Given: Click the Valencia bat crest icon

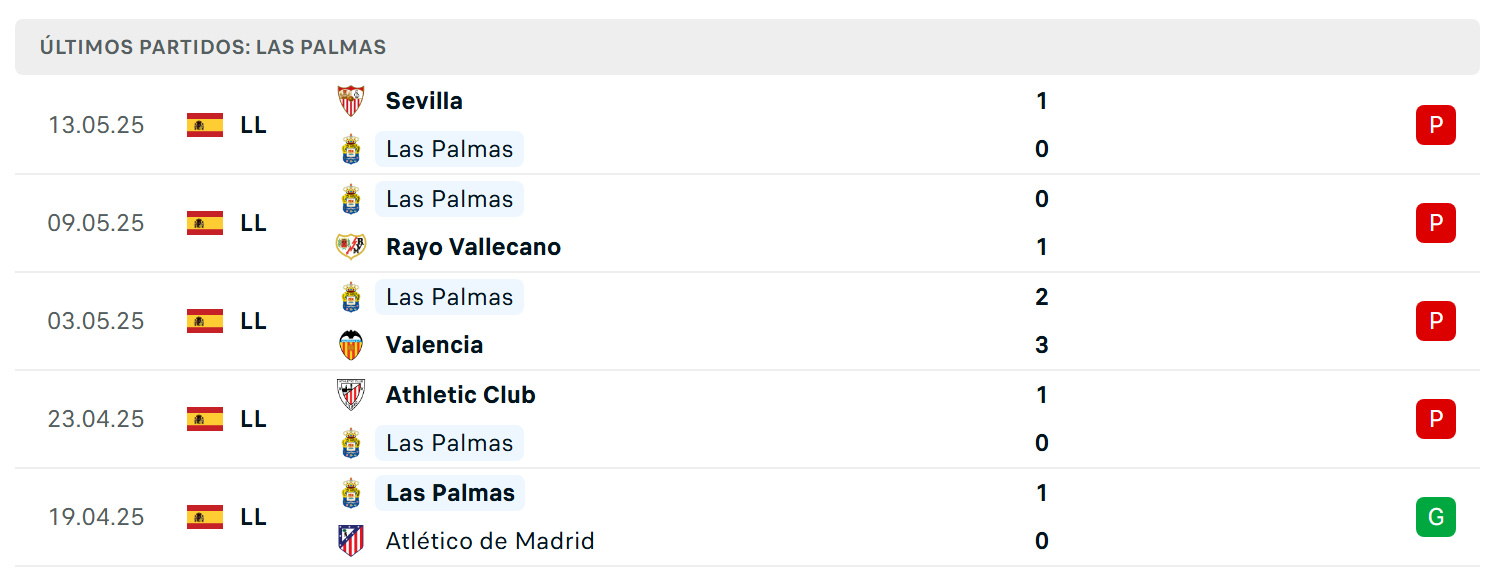Looking at the screenshot, I should point(350,345).
